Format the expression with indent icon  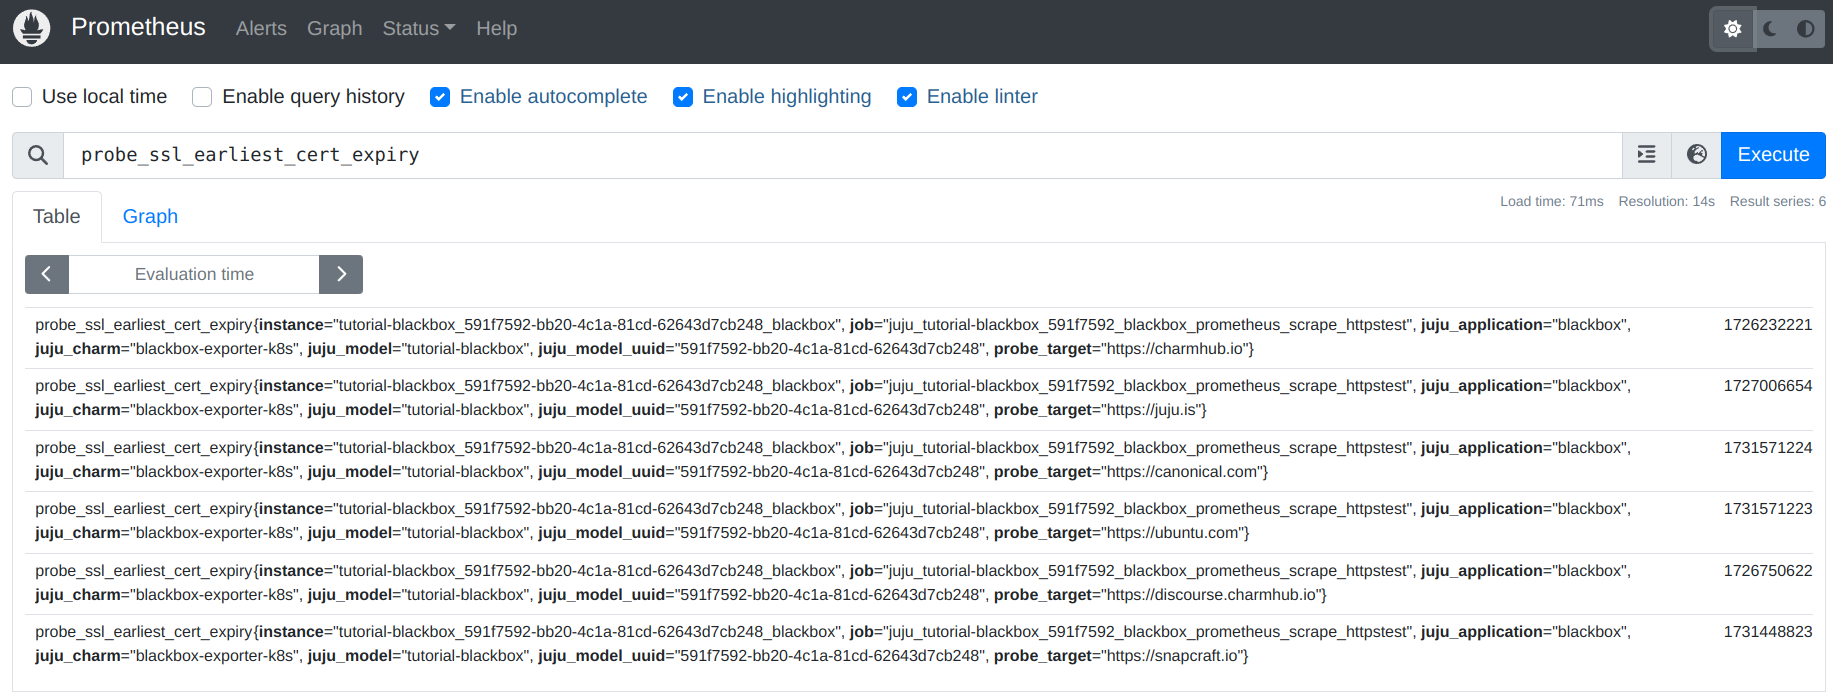1646,155
